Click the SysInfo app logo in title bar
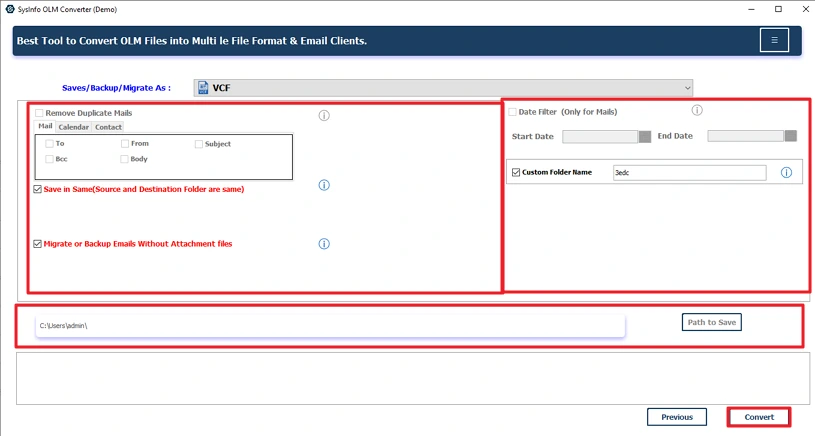Screen dimensions: 815x436 coord(9,9)
